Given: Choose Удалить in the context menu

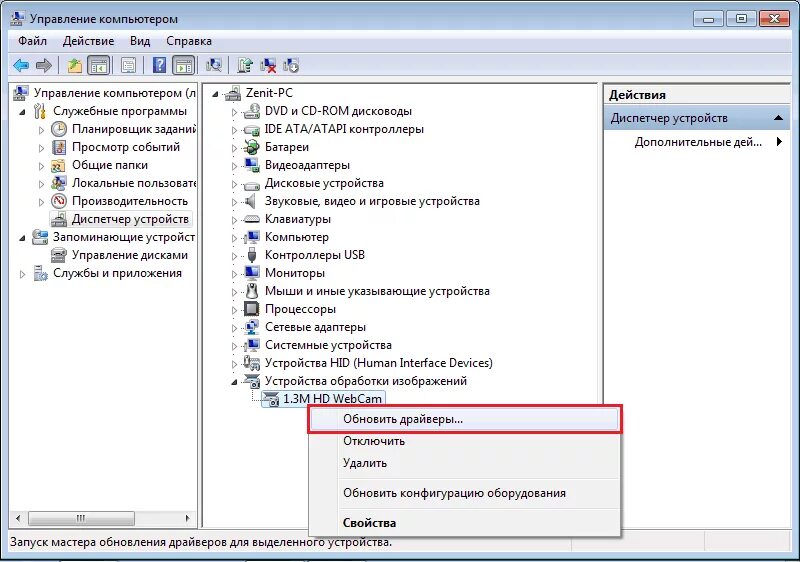Looking at the screenshot, I should (464, 463).
